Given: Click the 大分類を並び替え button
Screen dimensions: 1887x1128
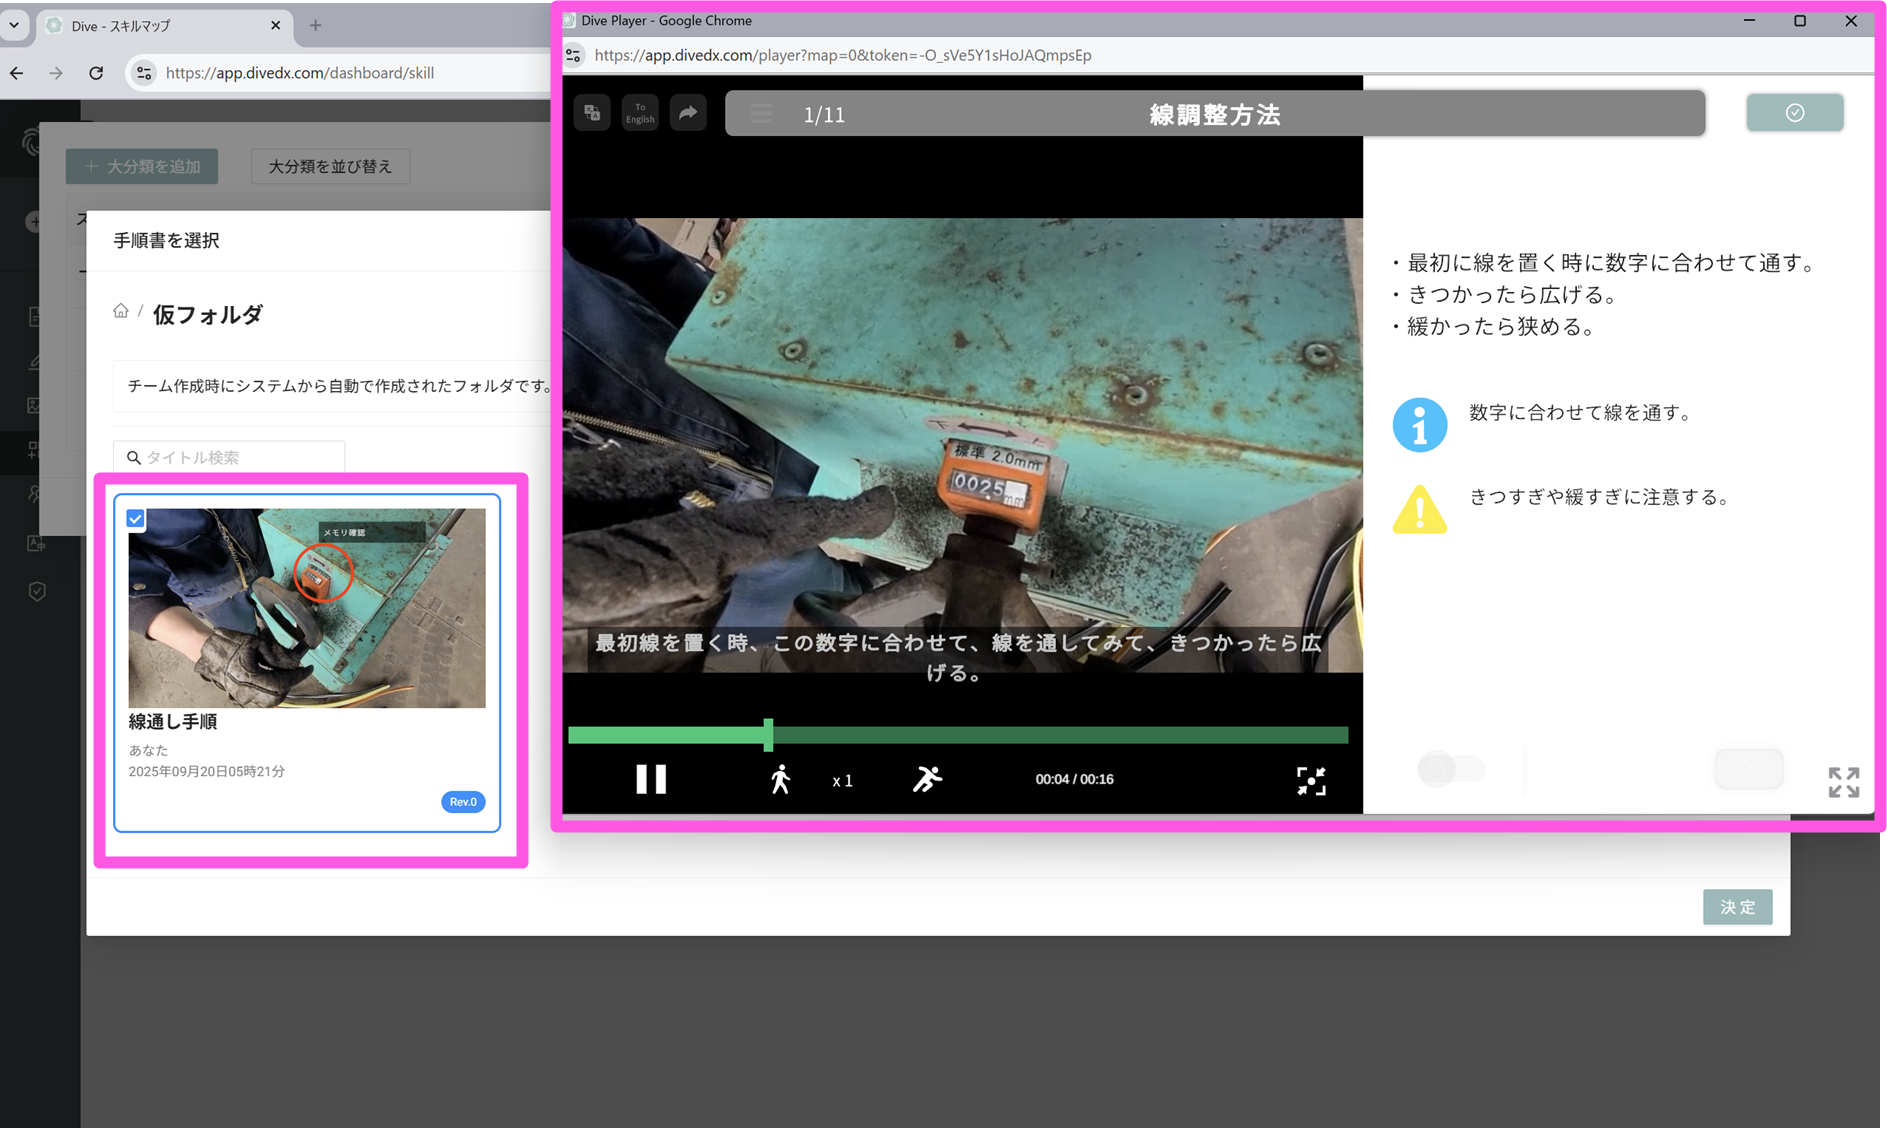Looking at the screenshot, I should 330,166.
